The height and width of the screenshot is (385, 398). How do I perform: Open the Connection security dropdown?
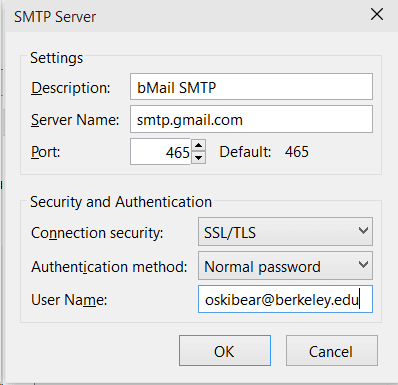coord(285,232)
